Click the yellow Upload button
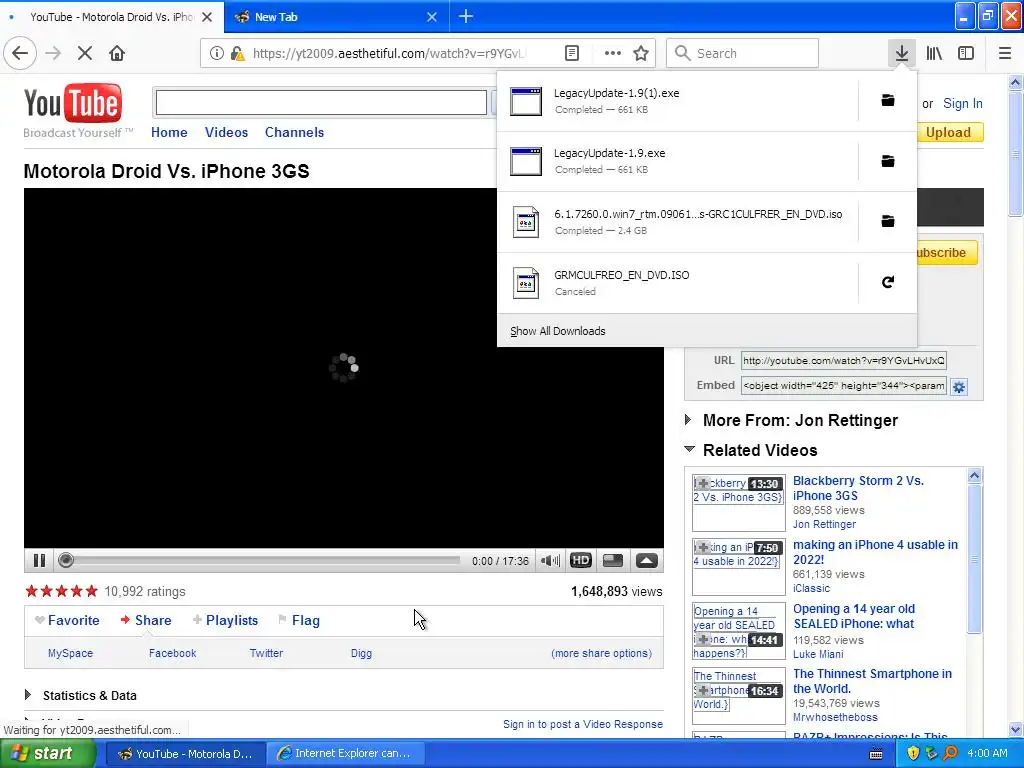1024x768 pixels. click(948, 133)
